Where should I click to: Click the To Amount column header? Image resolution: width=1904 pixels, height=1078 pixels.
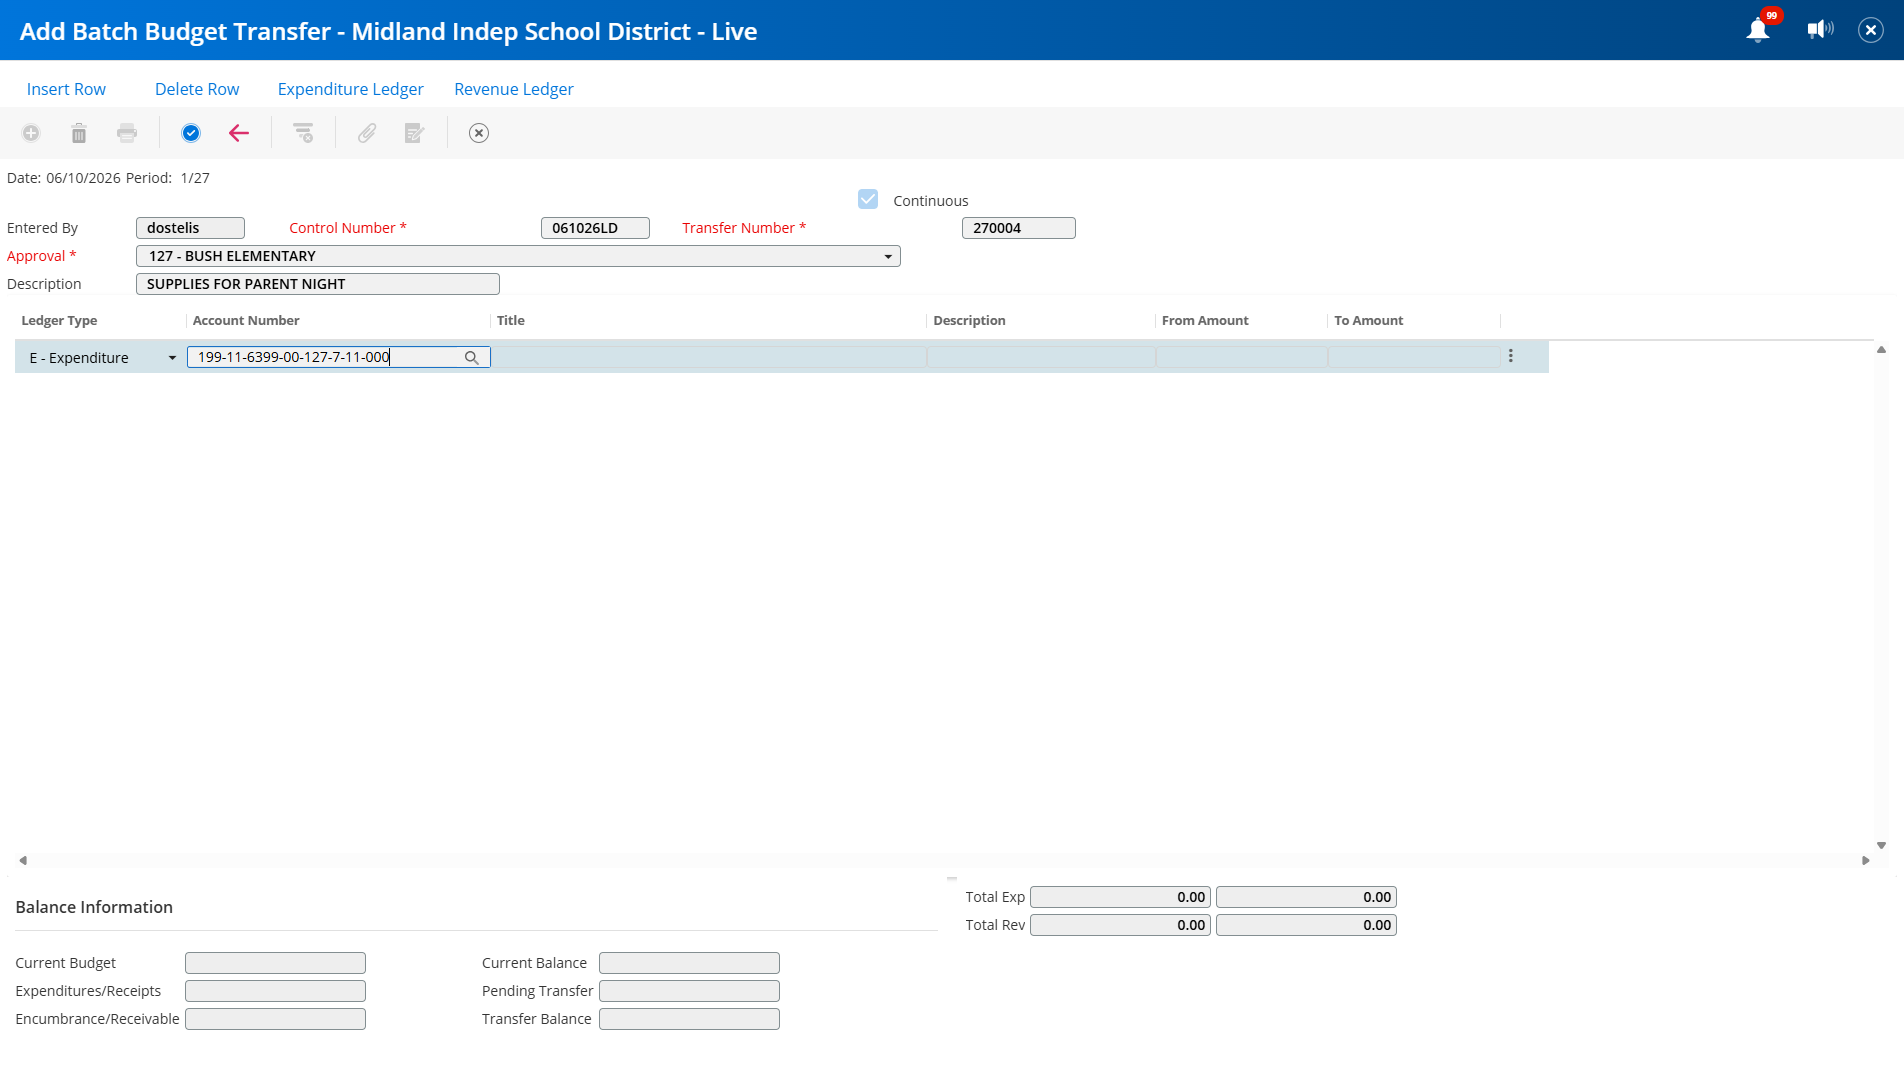pos(1369,321)
